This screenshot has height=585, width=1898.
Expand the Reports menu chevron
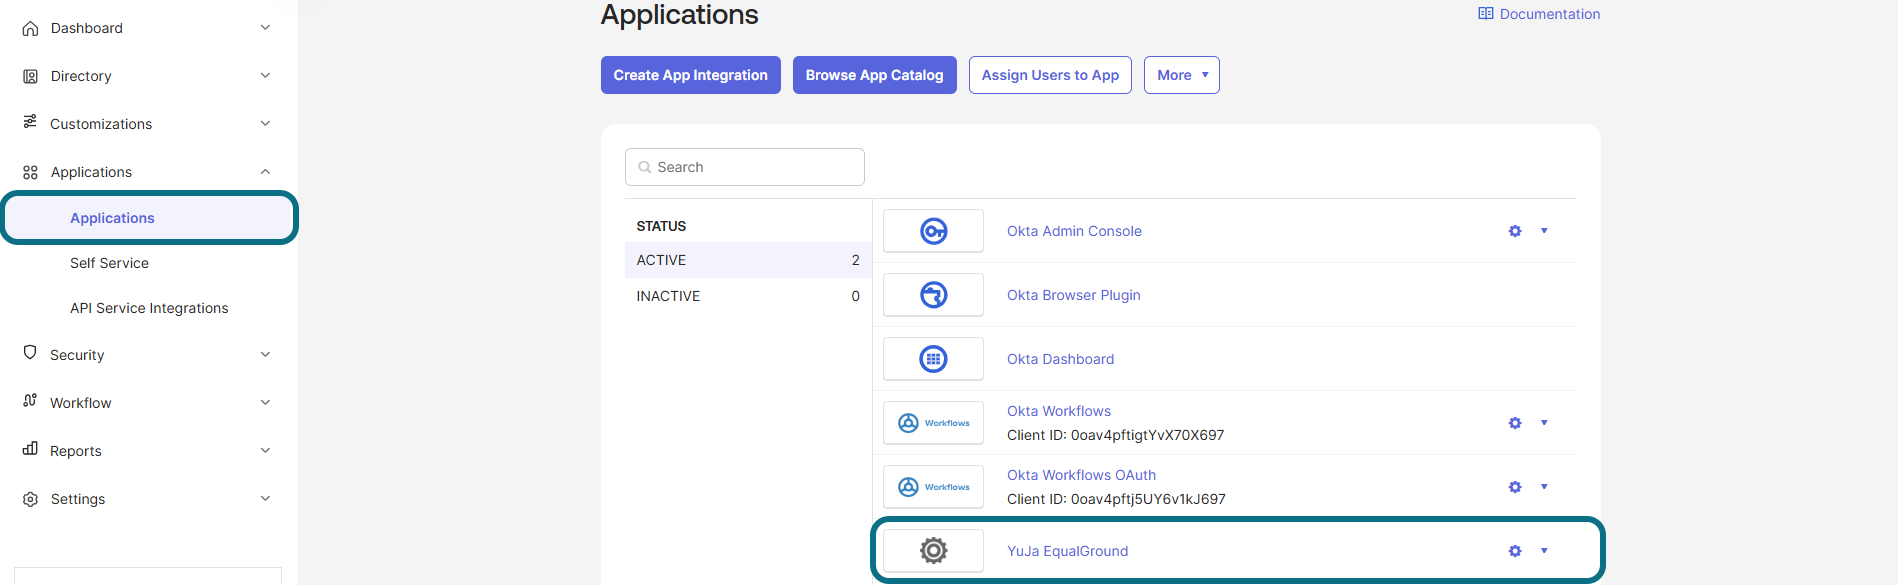(265, 451)
